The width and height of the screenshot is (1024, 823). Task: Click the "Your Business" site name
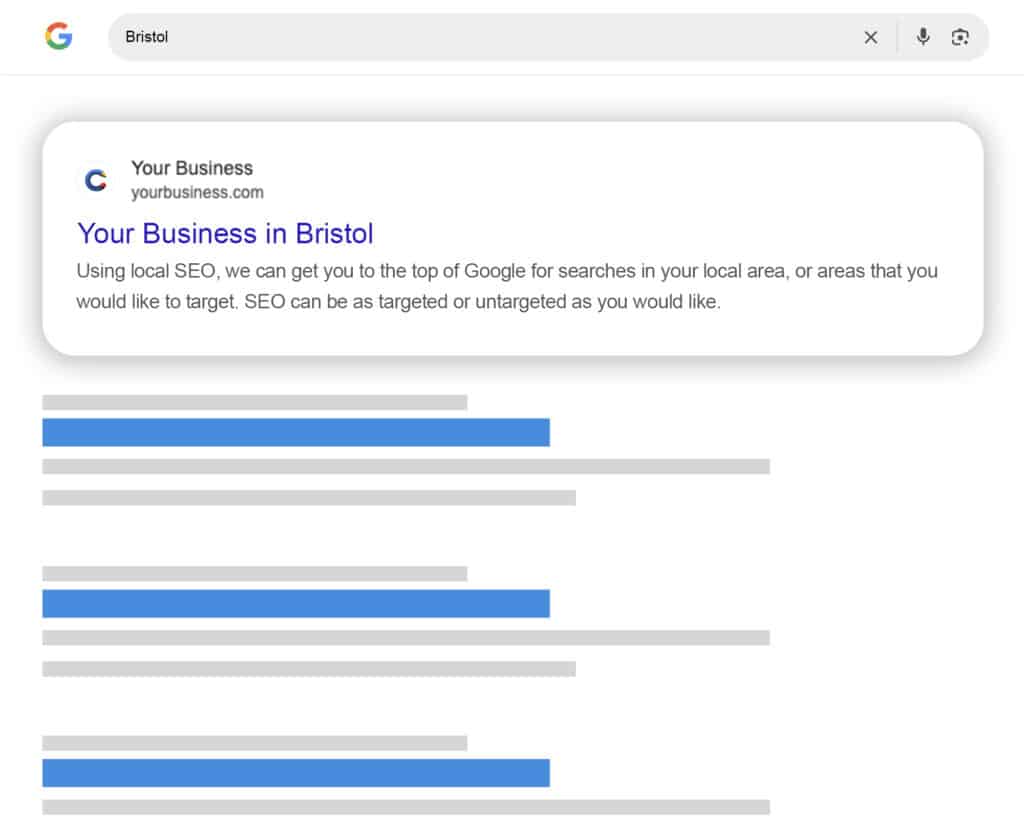[192, 168]
